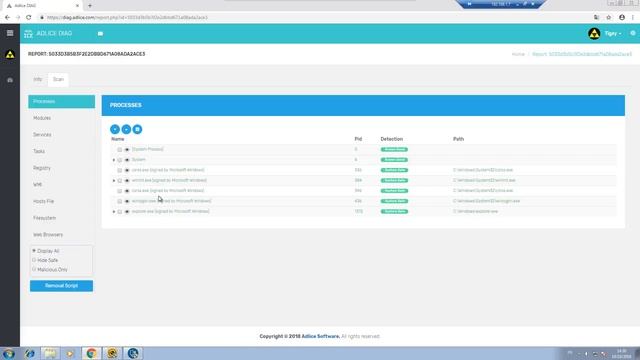Tick the checkbox for the System row
Screen dimensions: 640x360
(x=120, y=160)
